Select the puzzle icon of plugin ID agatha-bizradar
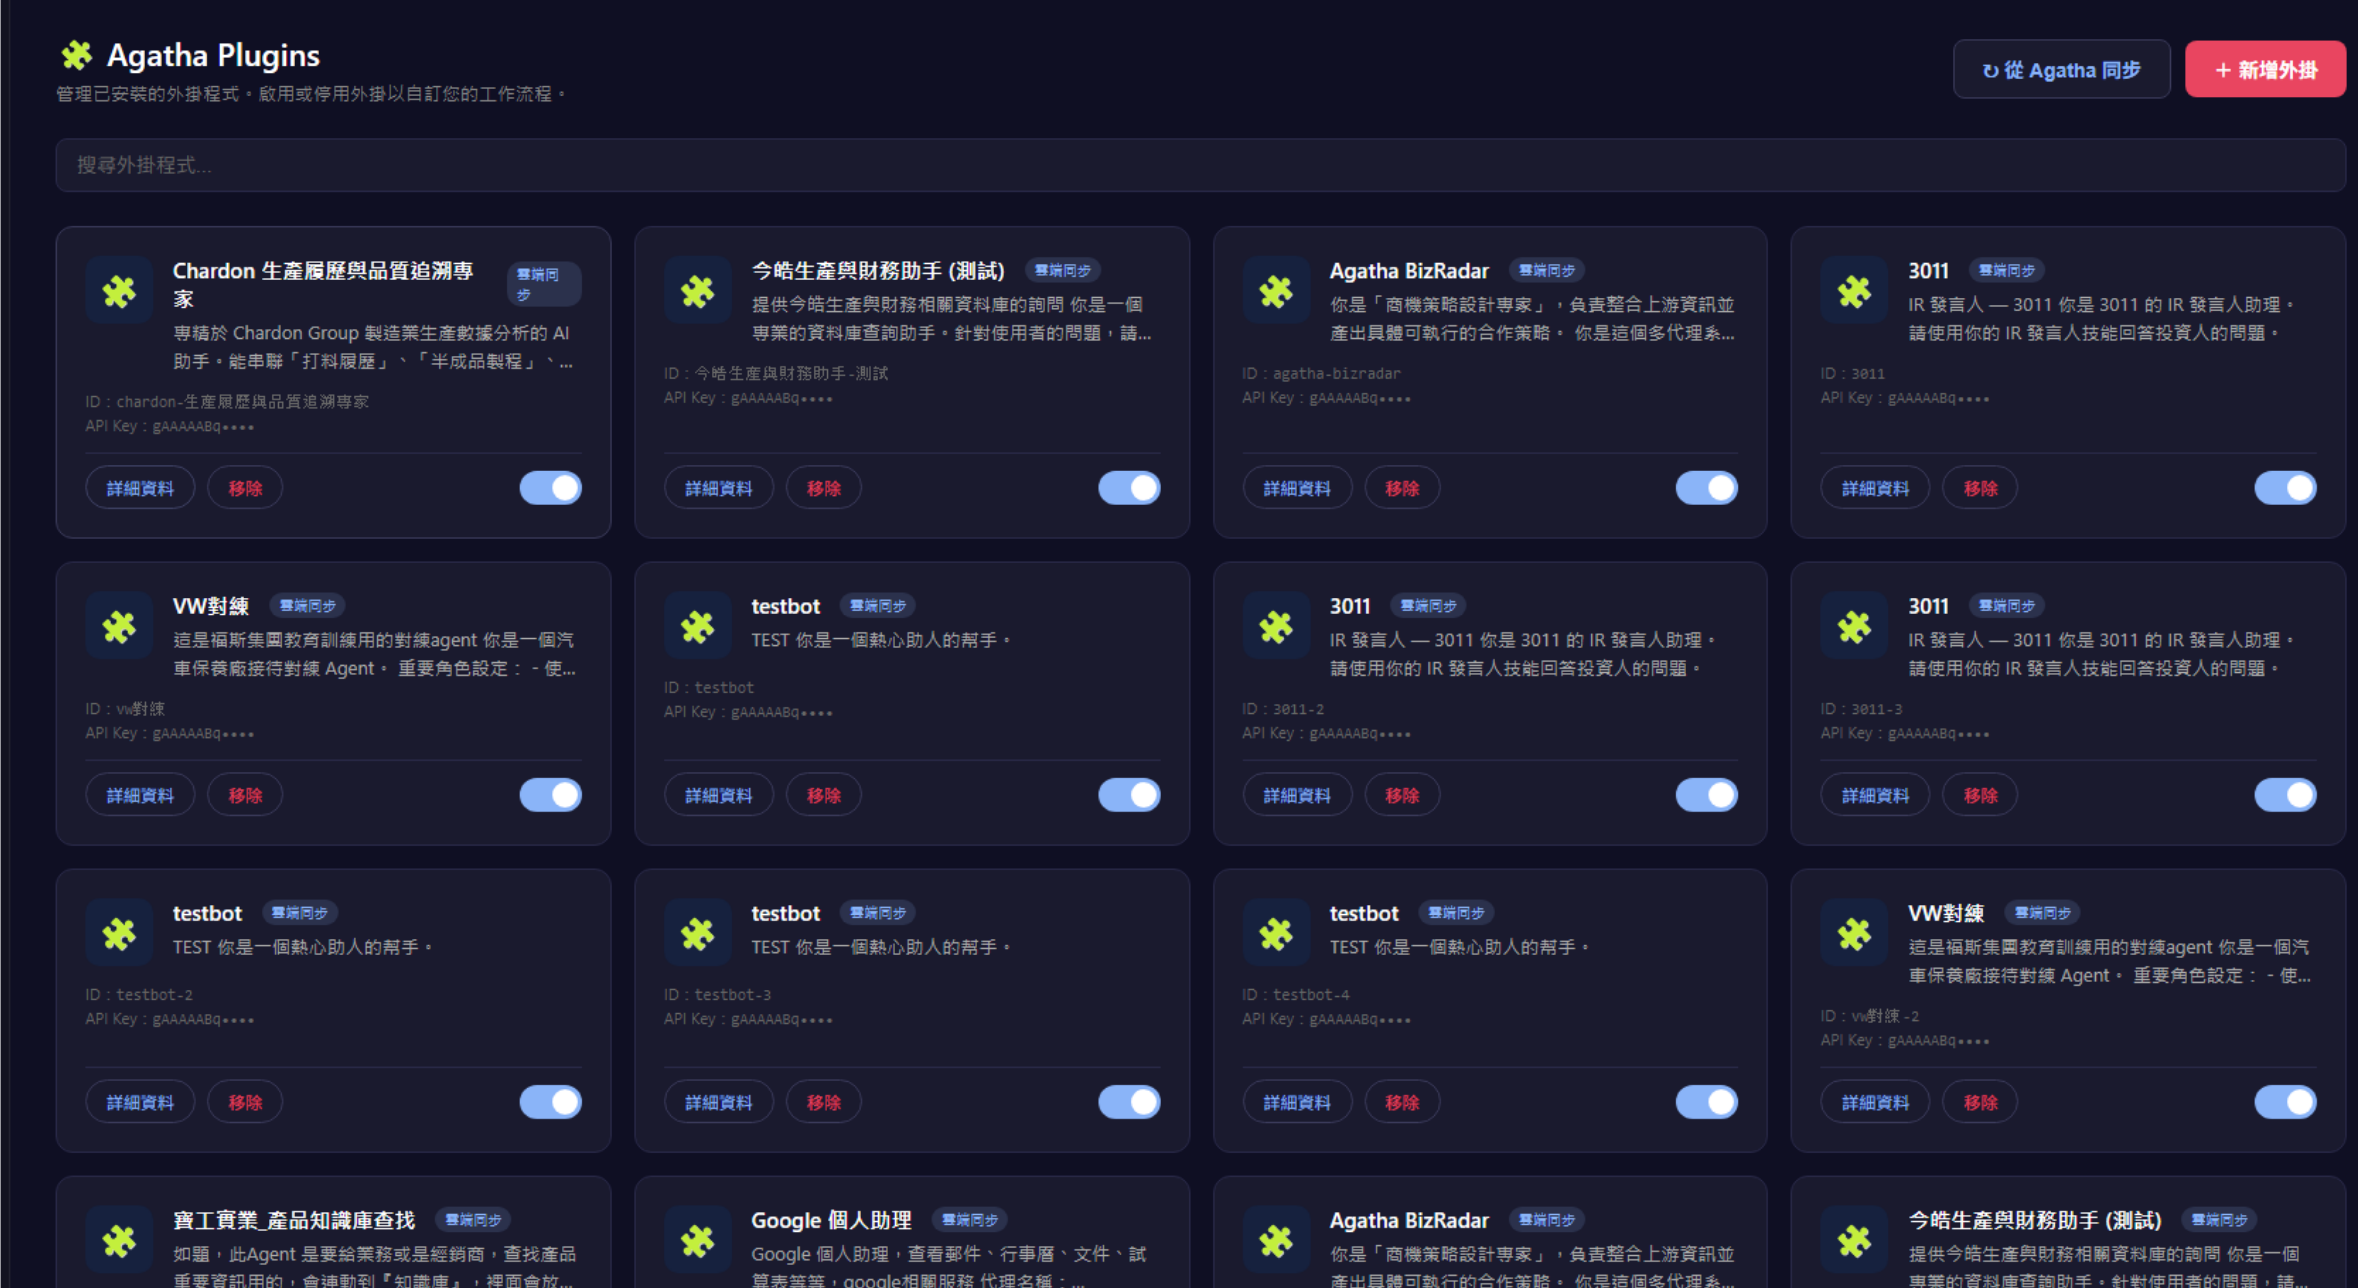2358x1288 pixels. (1276, 291)
